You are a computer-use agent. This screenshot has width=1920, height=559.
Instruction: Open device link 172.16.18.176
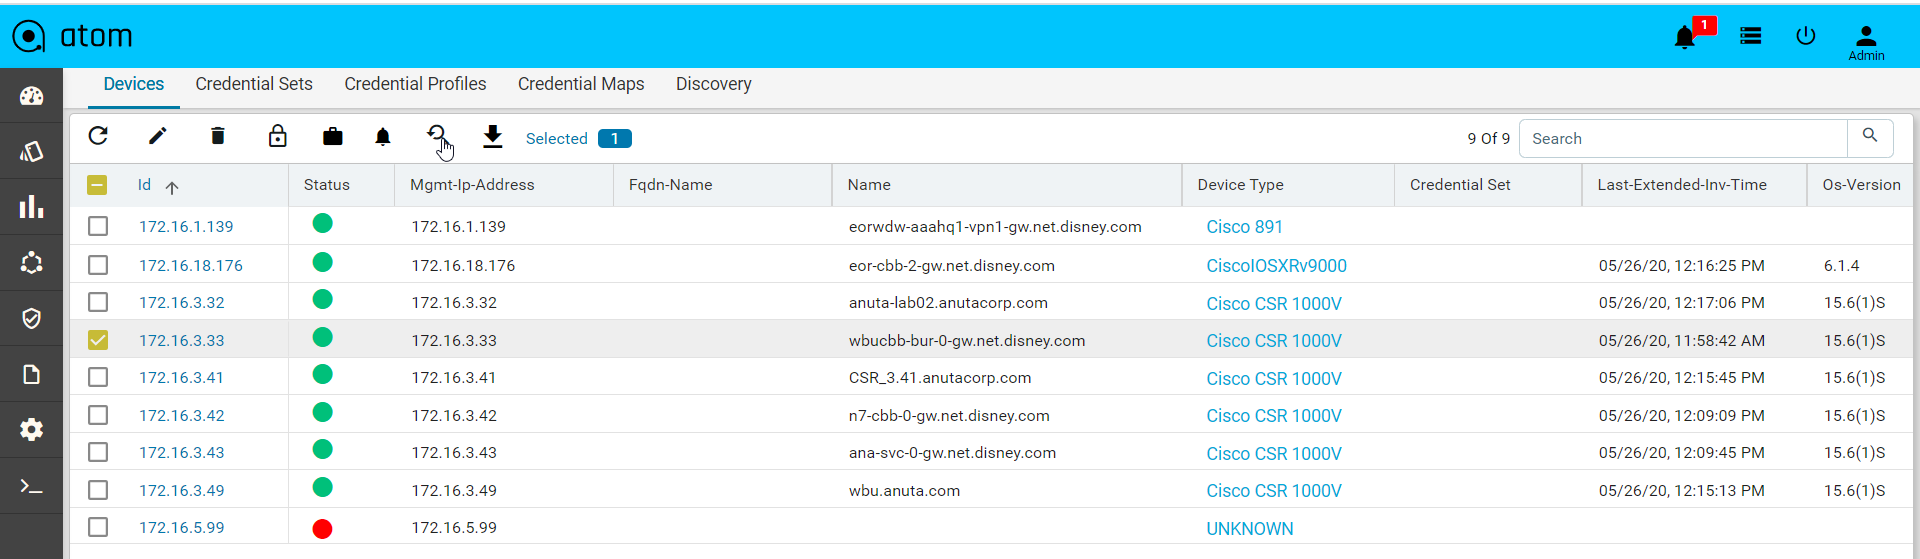[191, 266]
